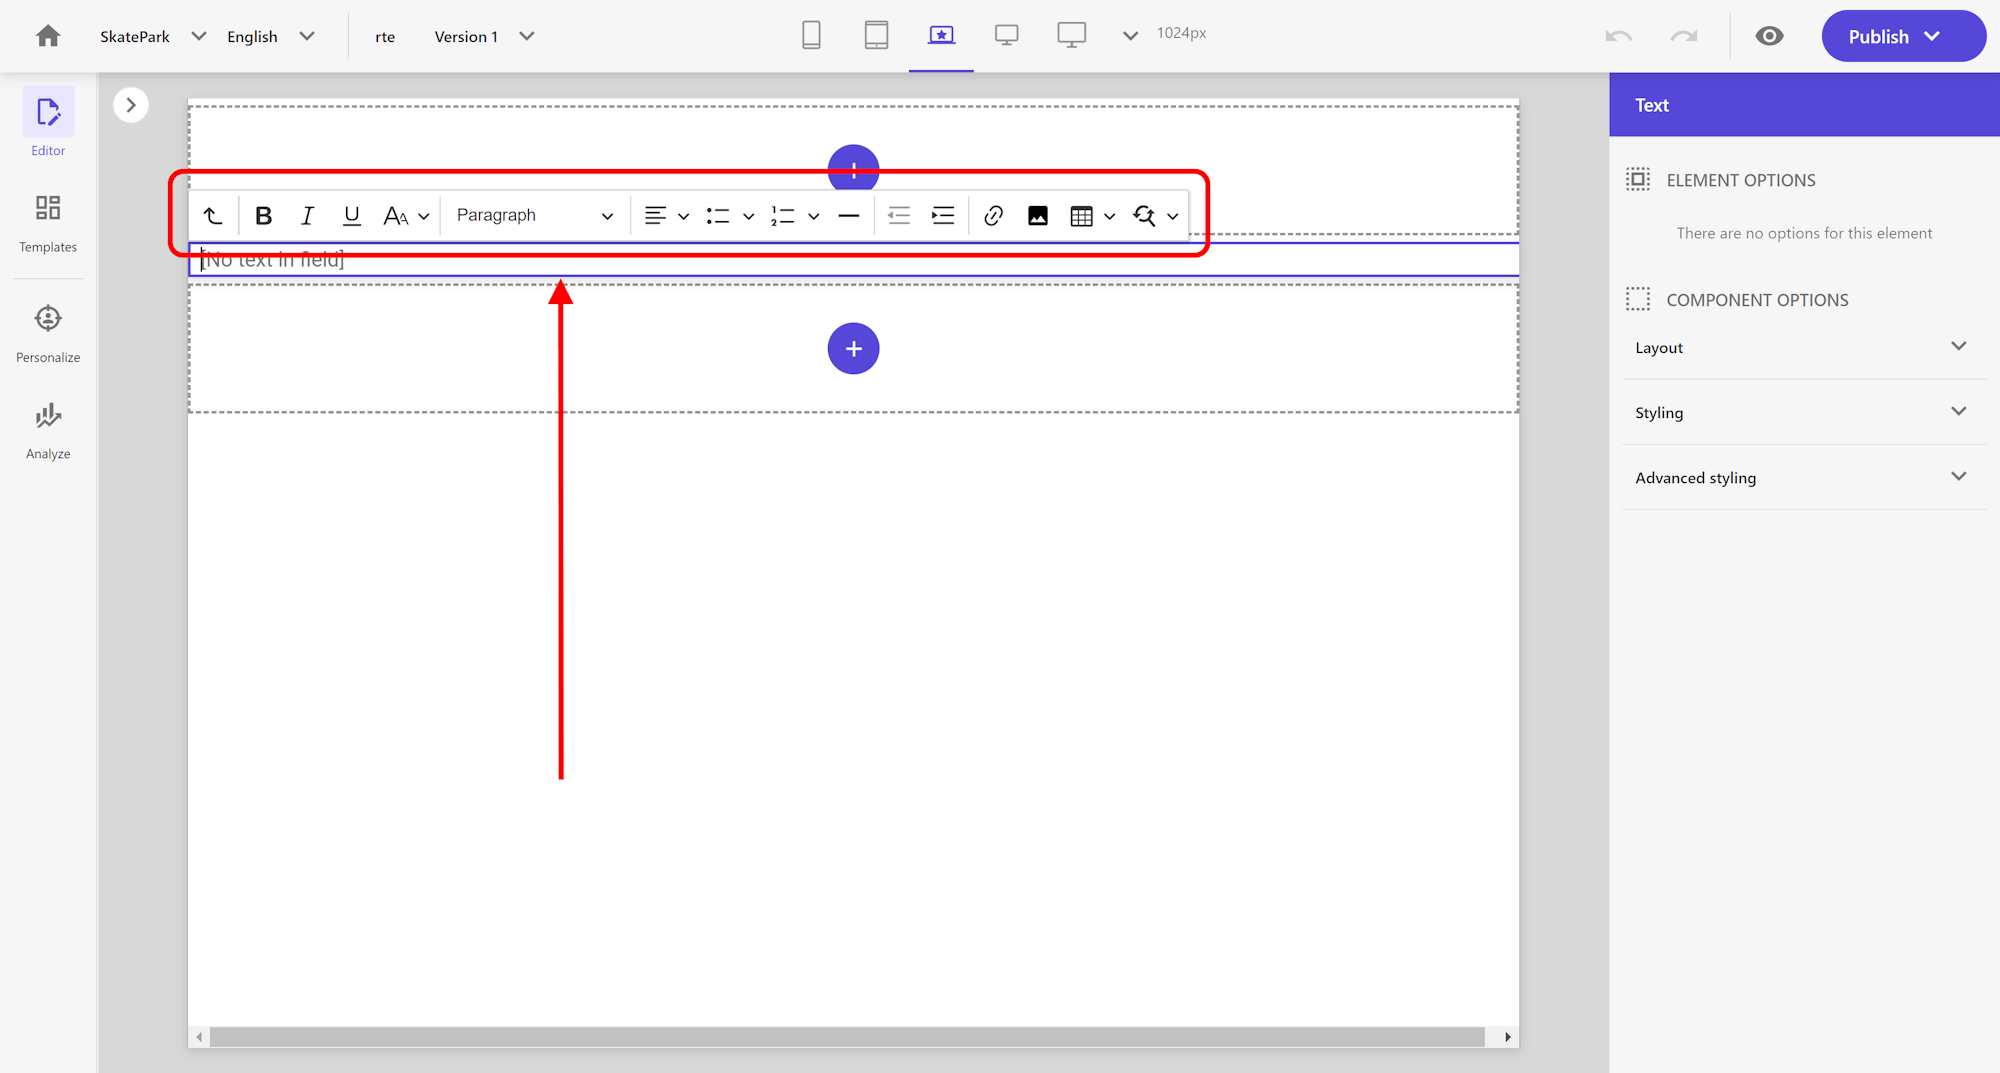
Task: Toggle underline formatting
Action: point(351,216)
